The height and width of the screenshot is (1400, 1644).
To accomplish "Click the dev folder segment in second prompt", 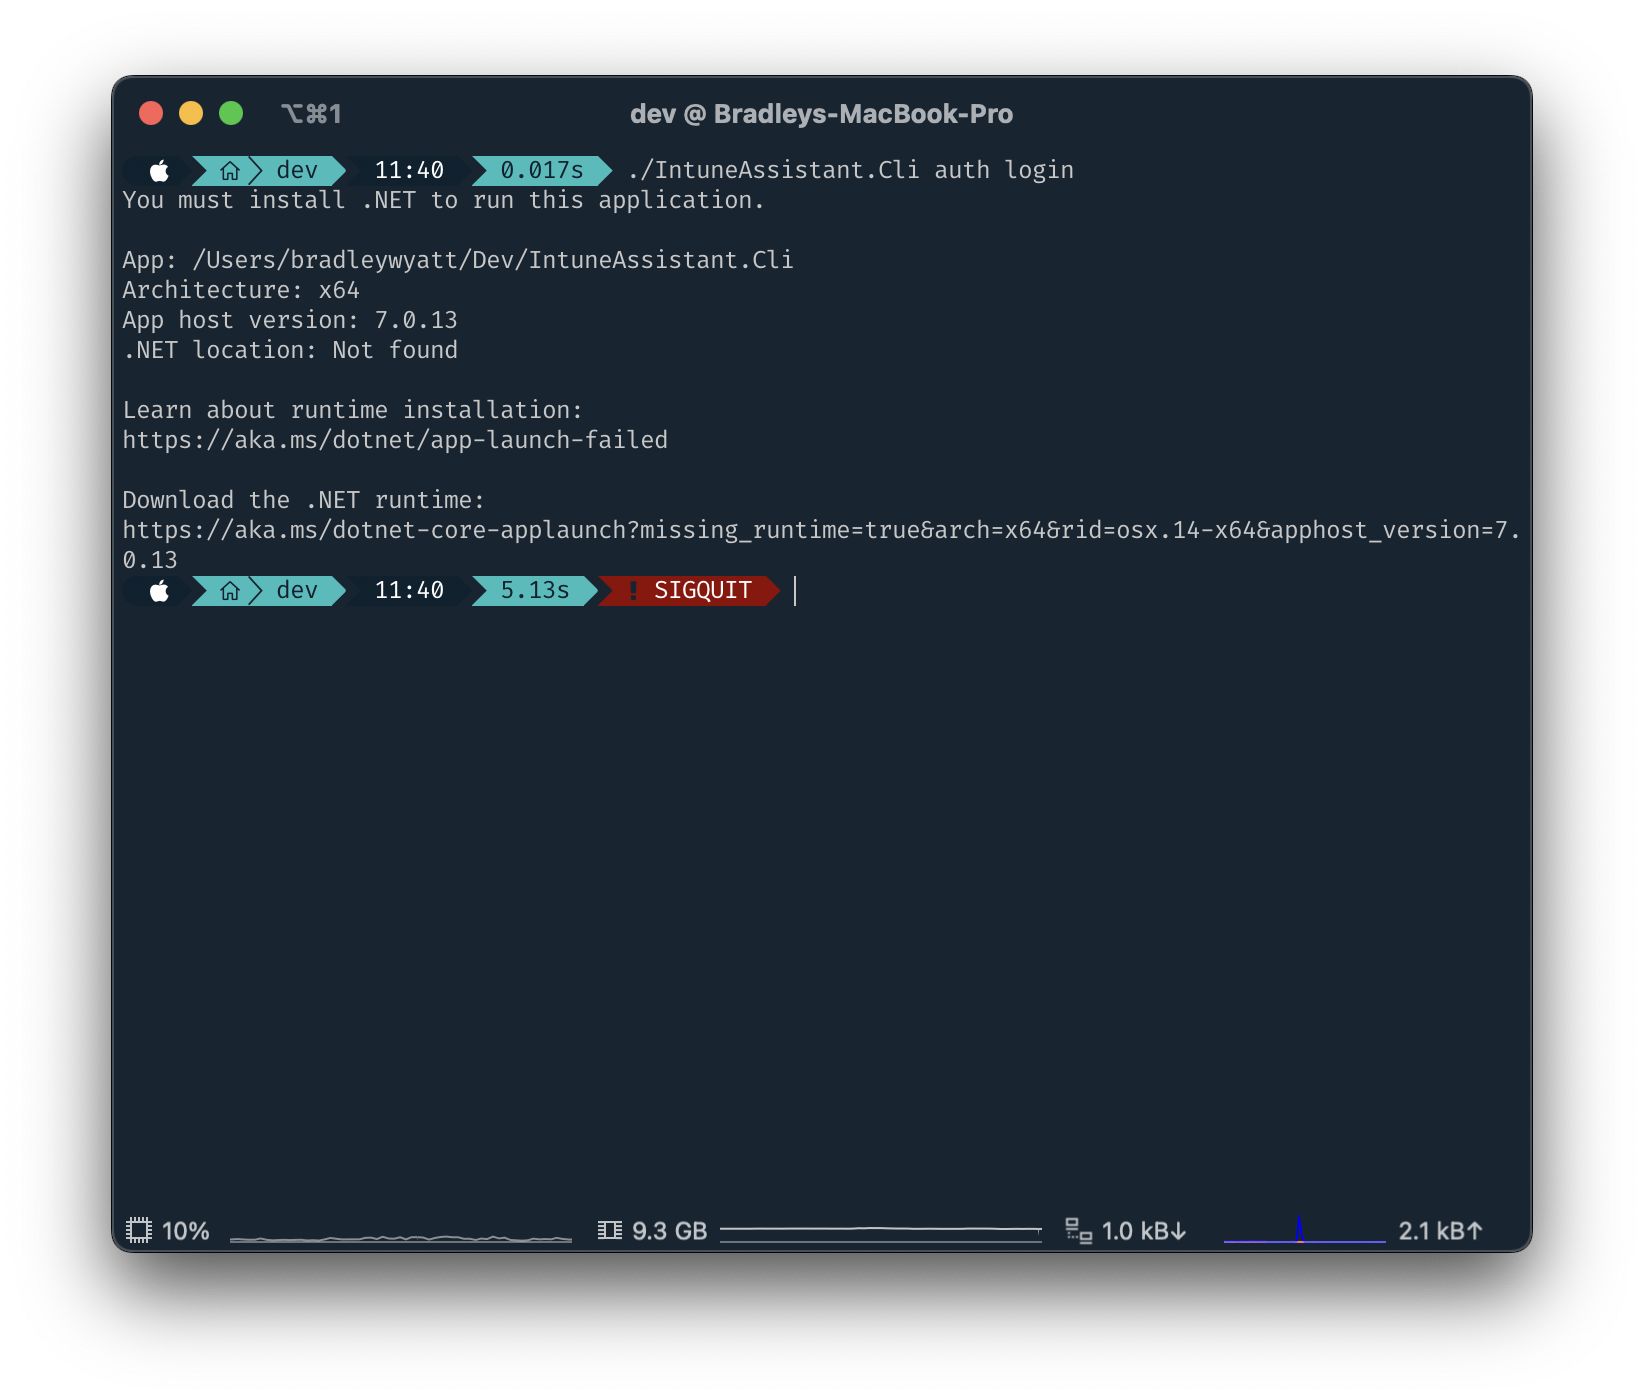I will click(x=297, y=591).
